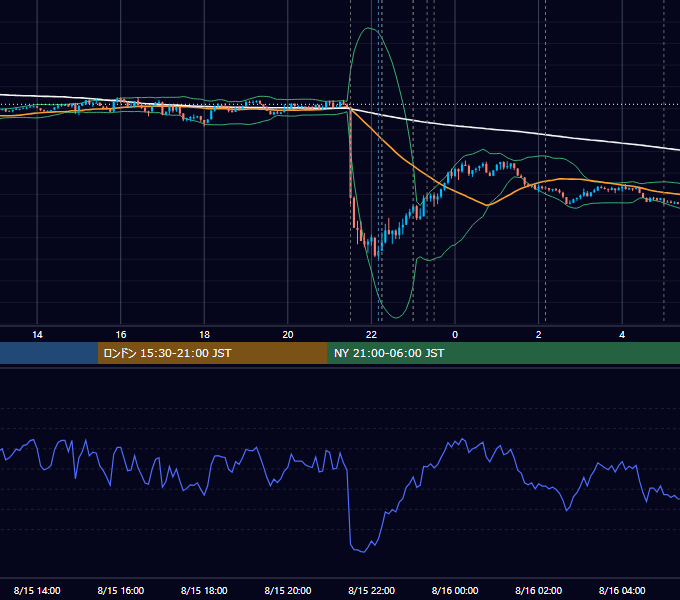The image size is (680, 600).
Task: Click the price axis label 18
Action: 204,335
